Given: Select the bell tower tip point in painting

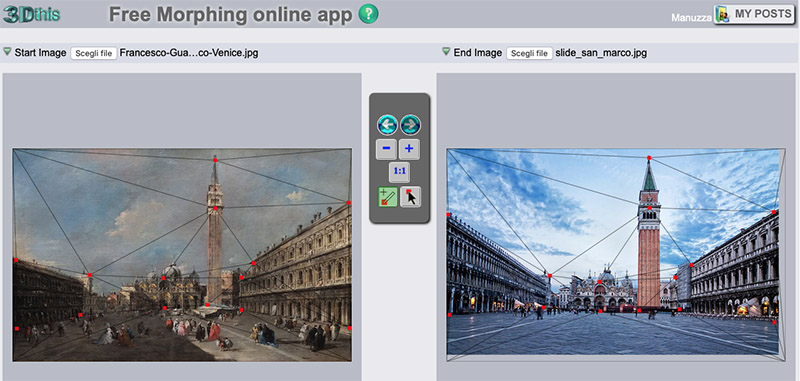Looking at the screenshot, I should [x=215, y=160].
